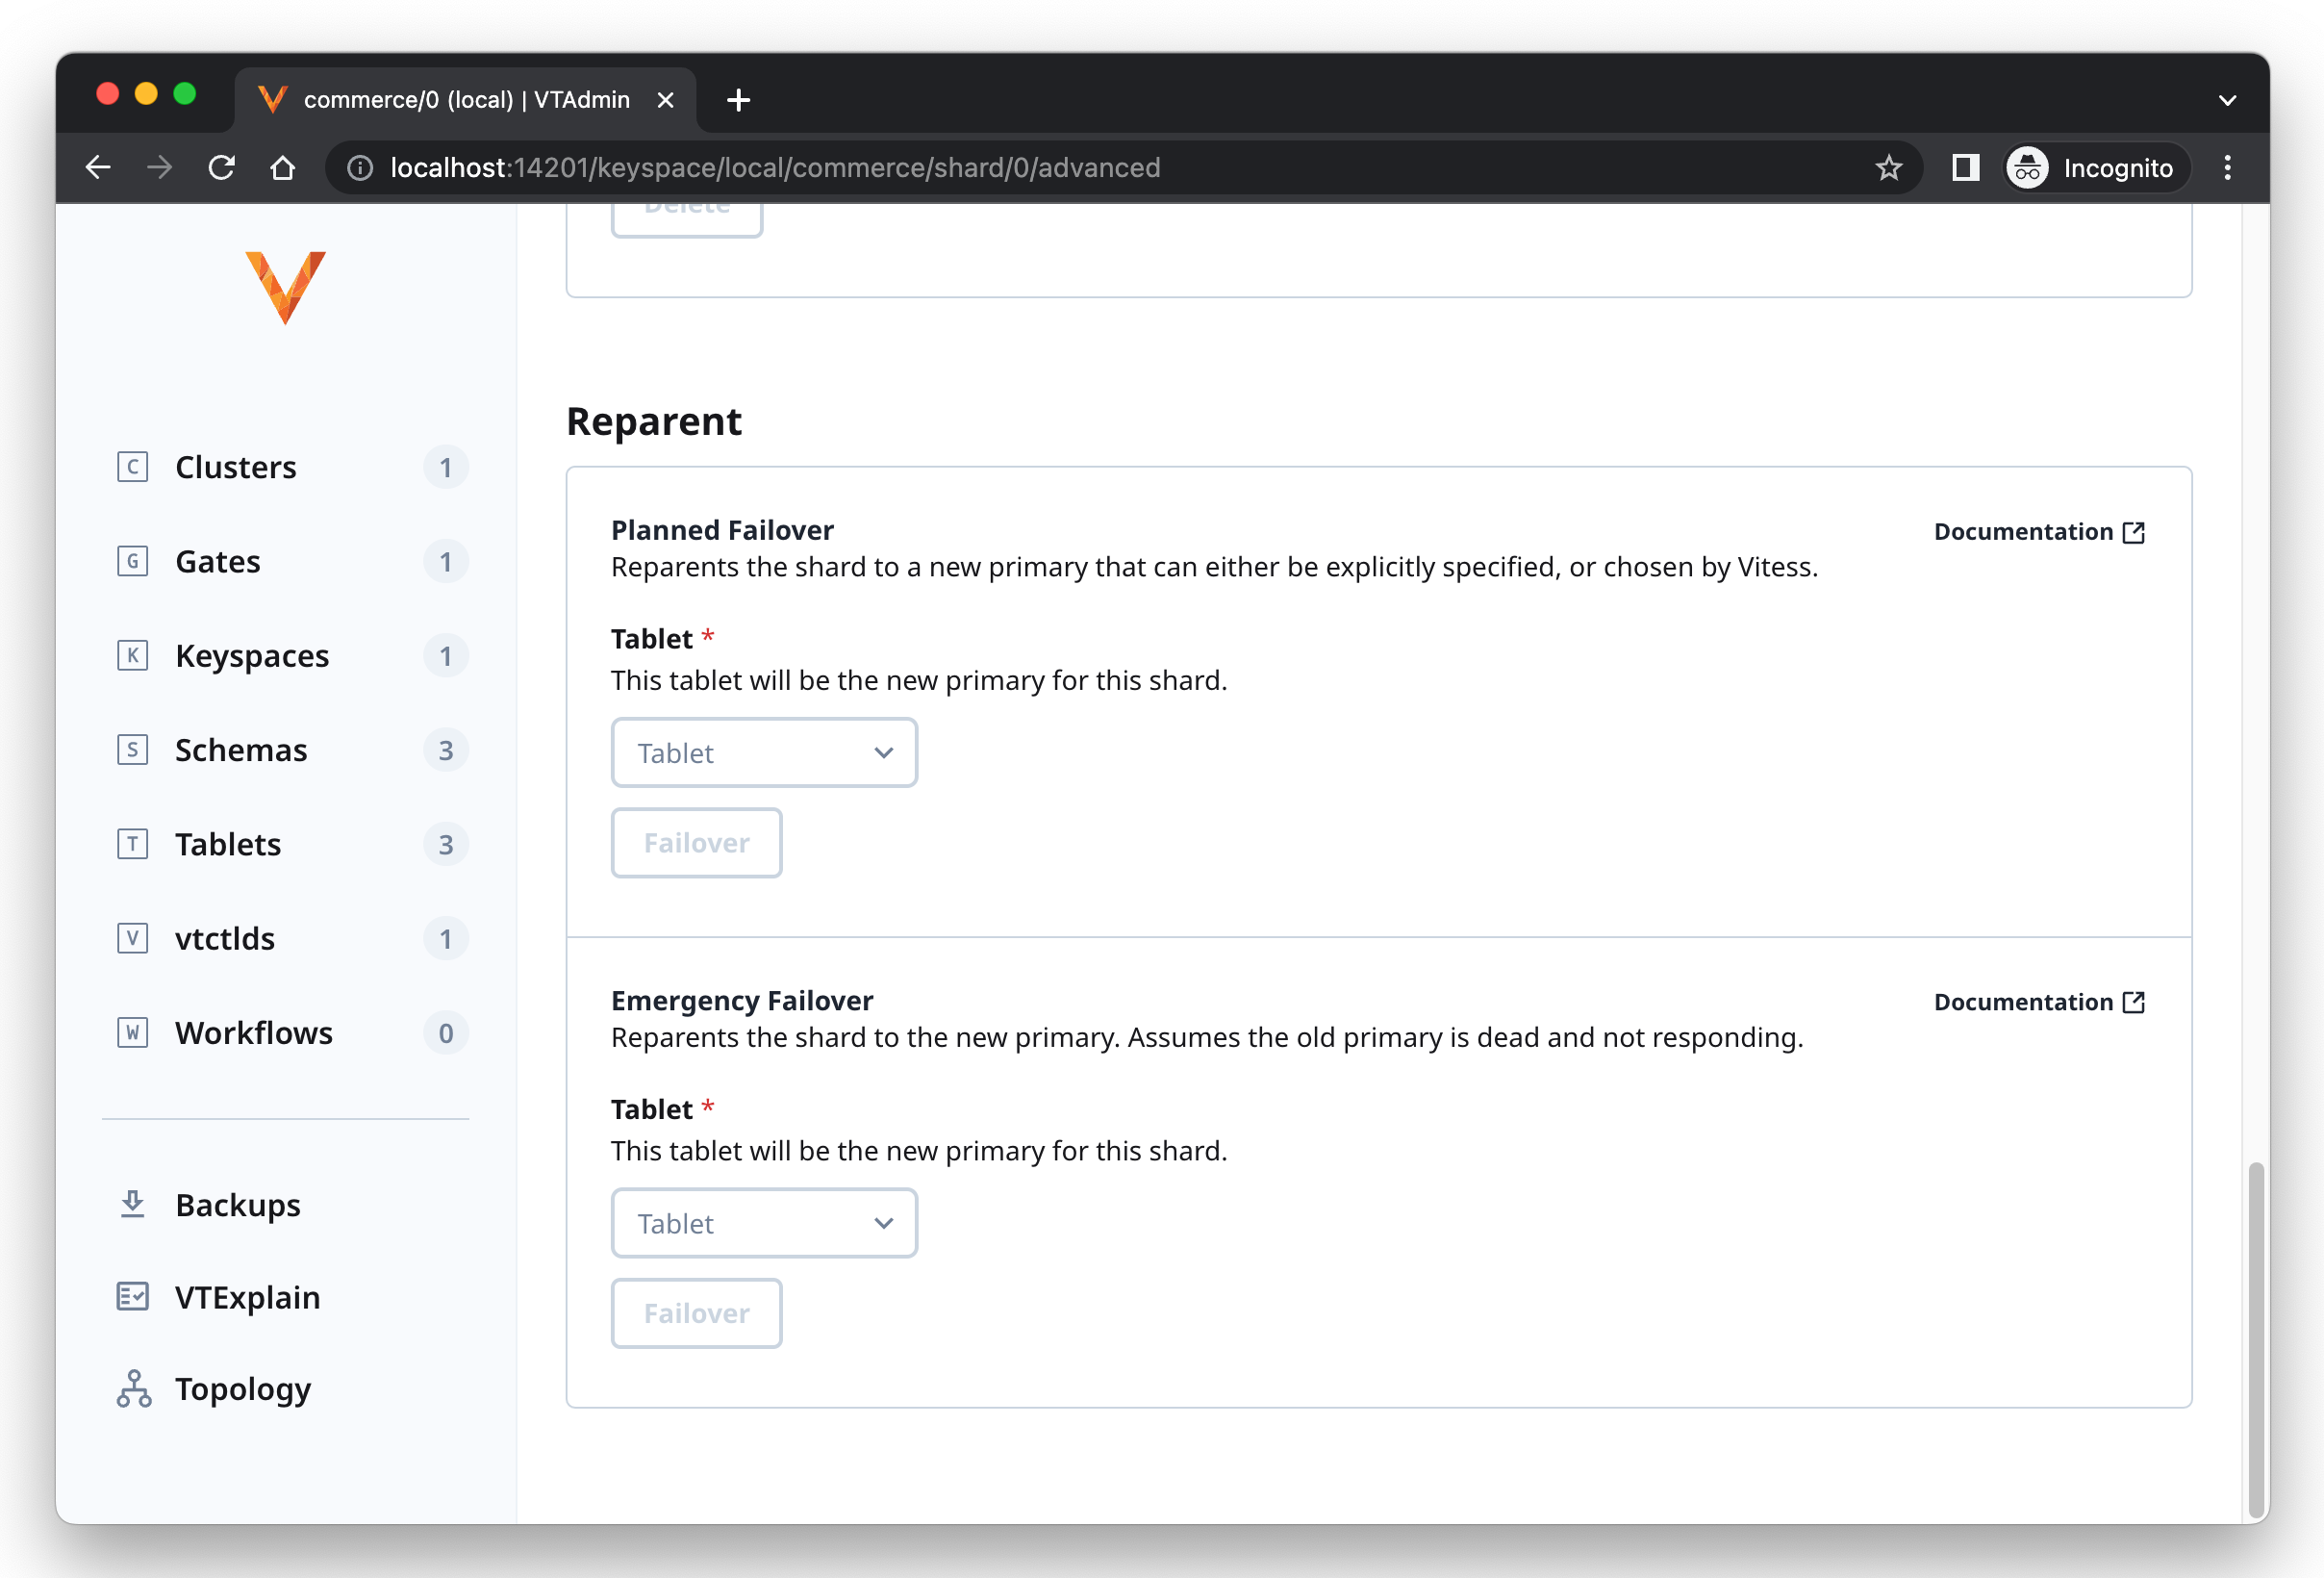
Task: Navigate to VTExplain in sidebar
Action: (244, 1296)
